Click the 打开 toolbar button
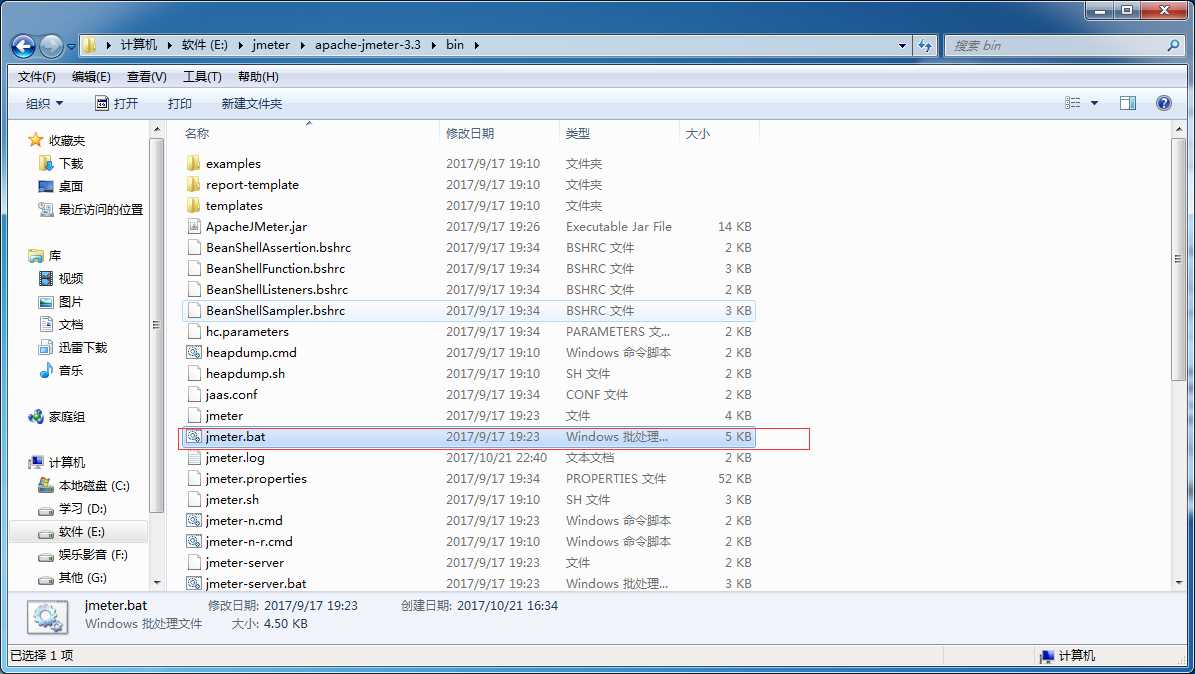The height and width of the screenshot is (674, 1195). pos(117,104)
